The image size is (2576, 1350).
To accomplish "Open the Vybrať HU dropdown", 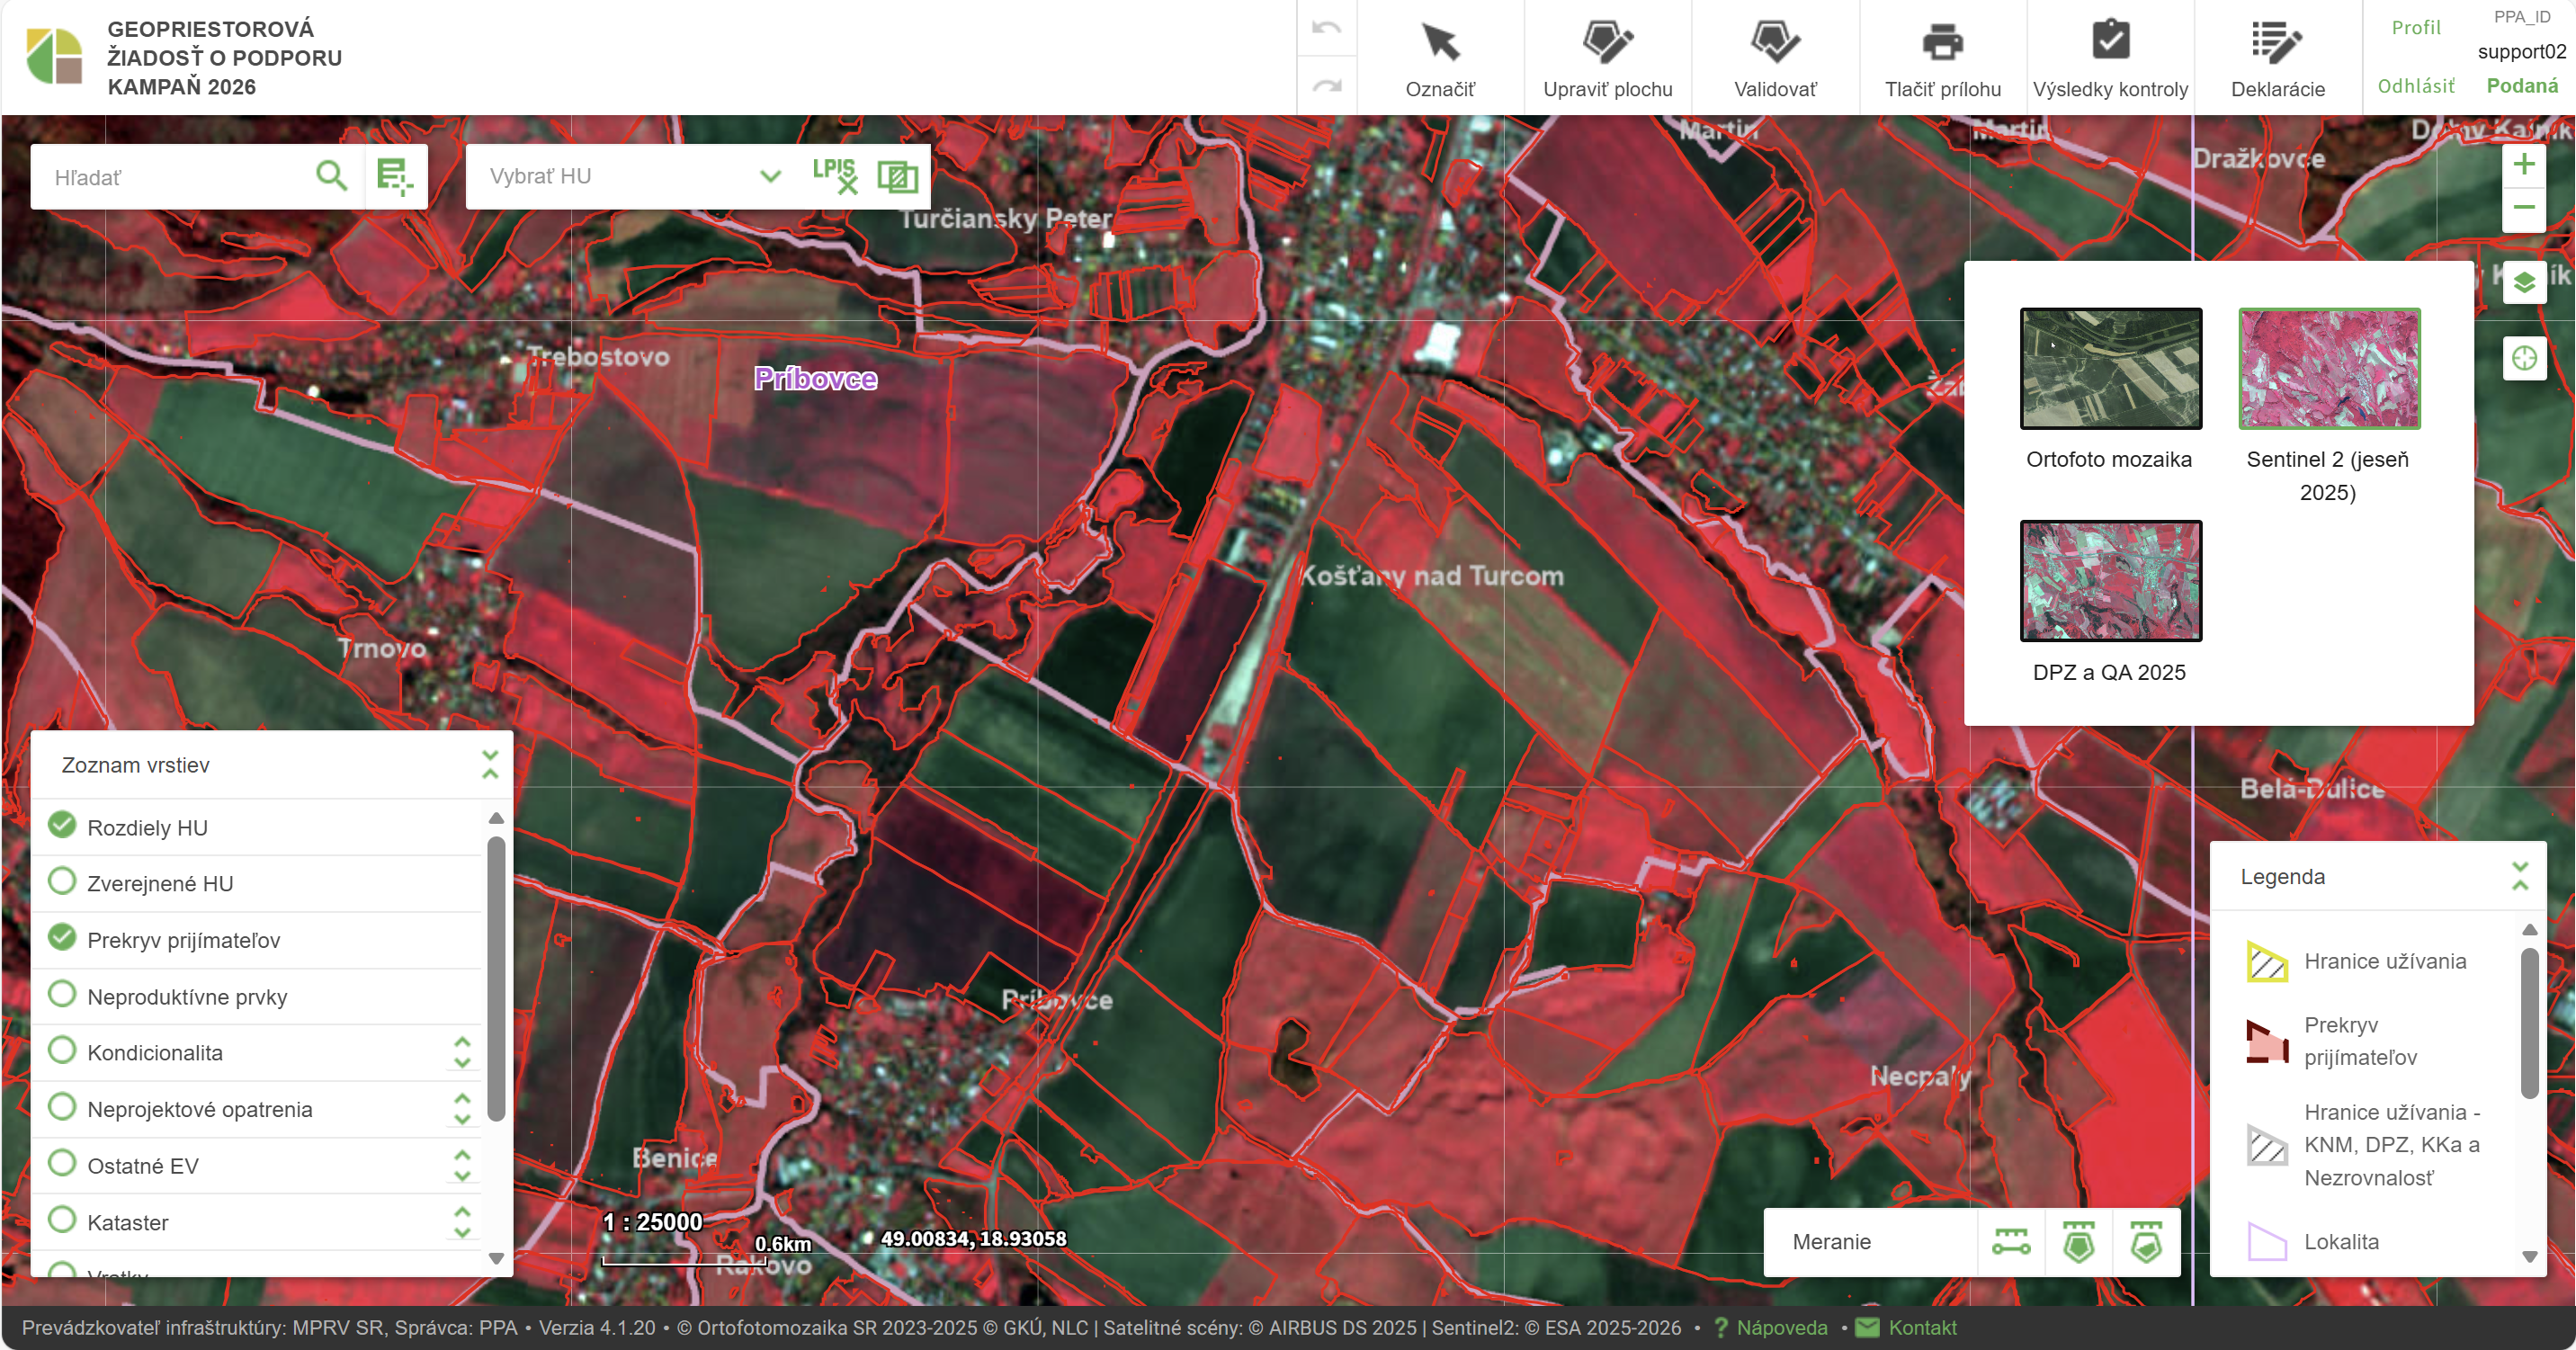I will (x=769, y=176).
